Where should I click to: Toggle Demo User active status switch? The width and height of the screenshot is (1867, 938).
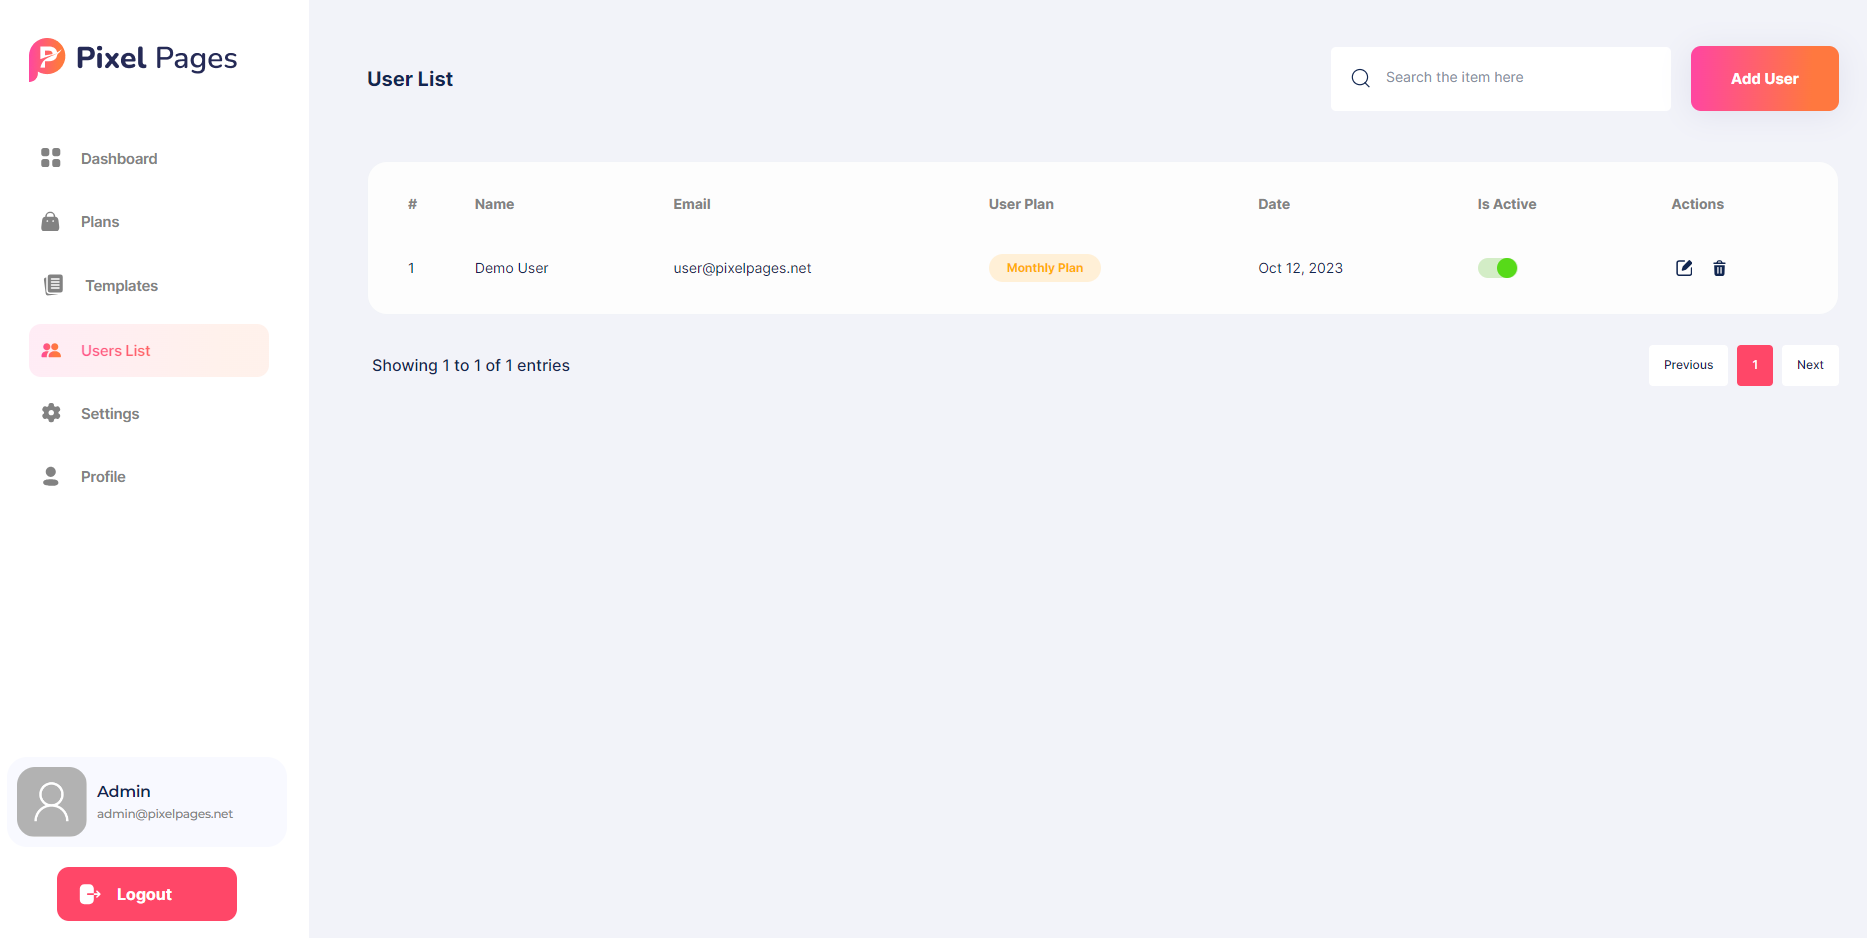1497,268
